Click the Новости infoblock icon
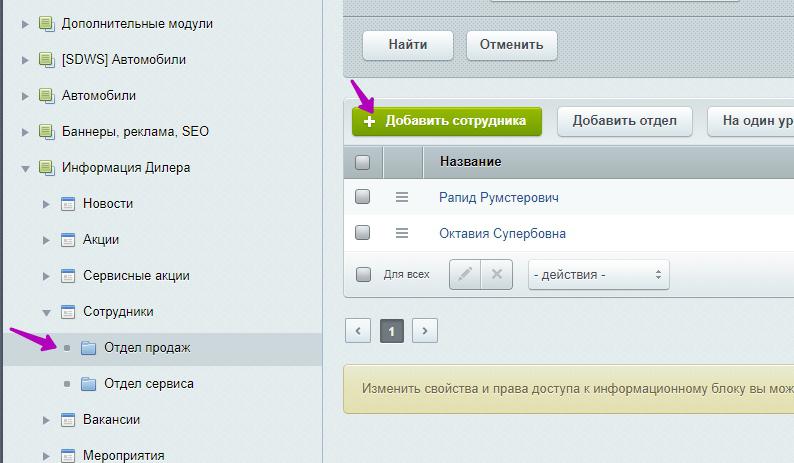The height and width of the screenshot is (463, 794). point(68,204)
